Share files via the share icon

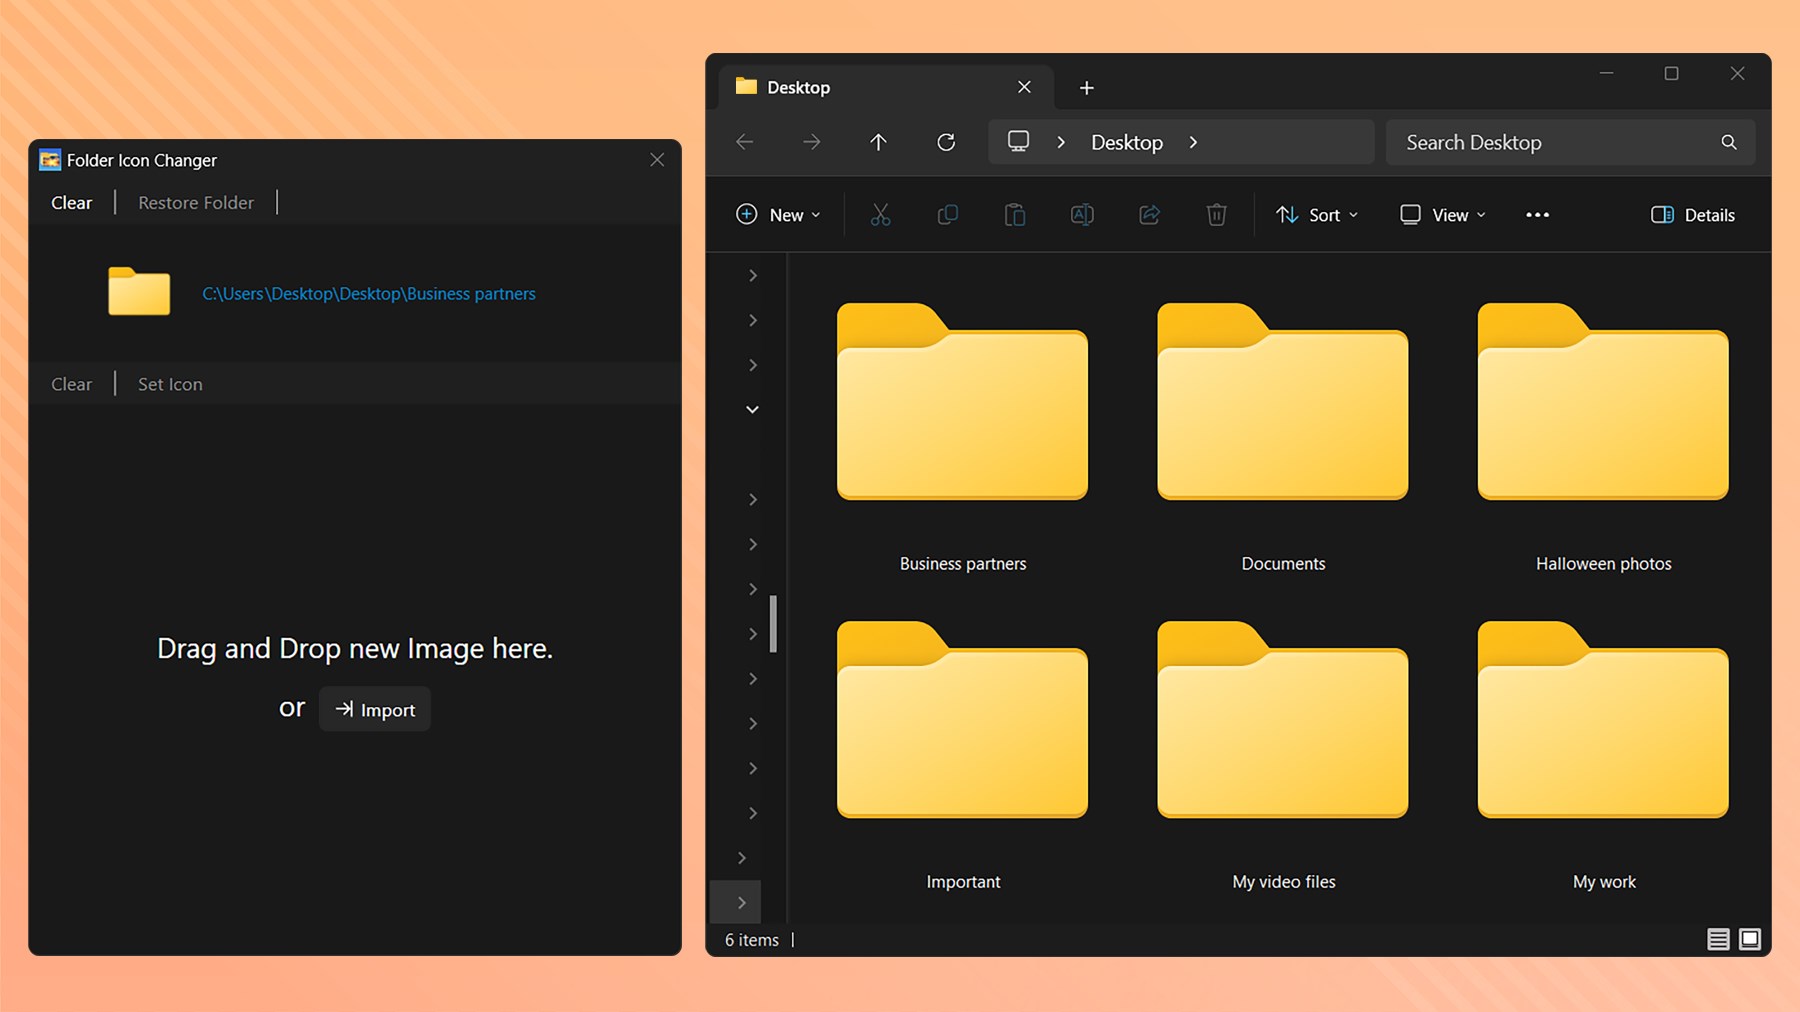[x=1149, y=214]
